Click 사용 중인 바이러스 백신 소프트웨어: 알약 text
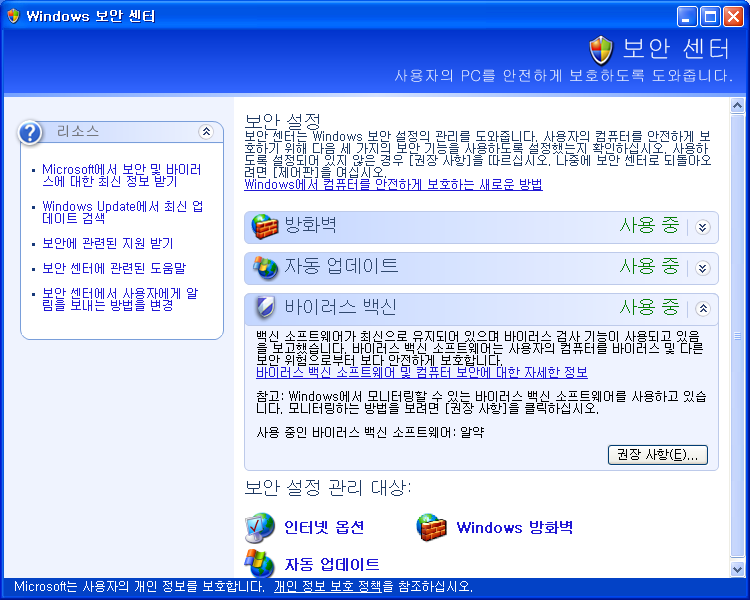The image size is (750, 600). point(370,433)
